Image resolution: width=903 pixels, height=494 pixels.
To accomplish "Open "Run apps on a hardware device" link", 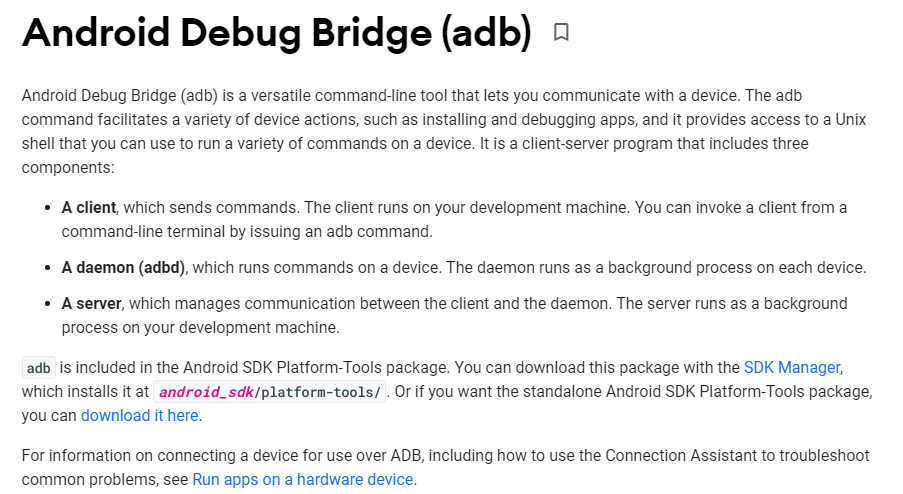I will (x=303, y=479).
